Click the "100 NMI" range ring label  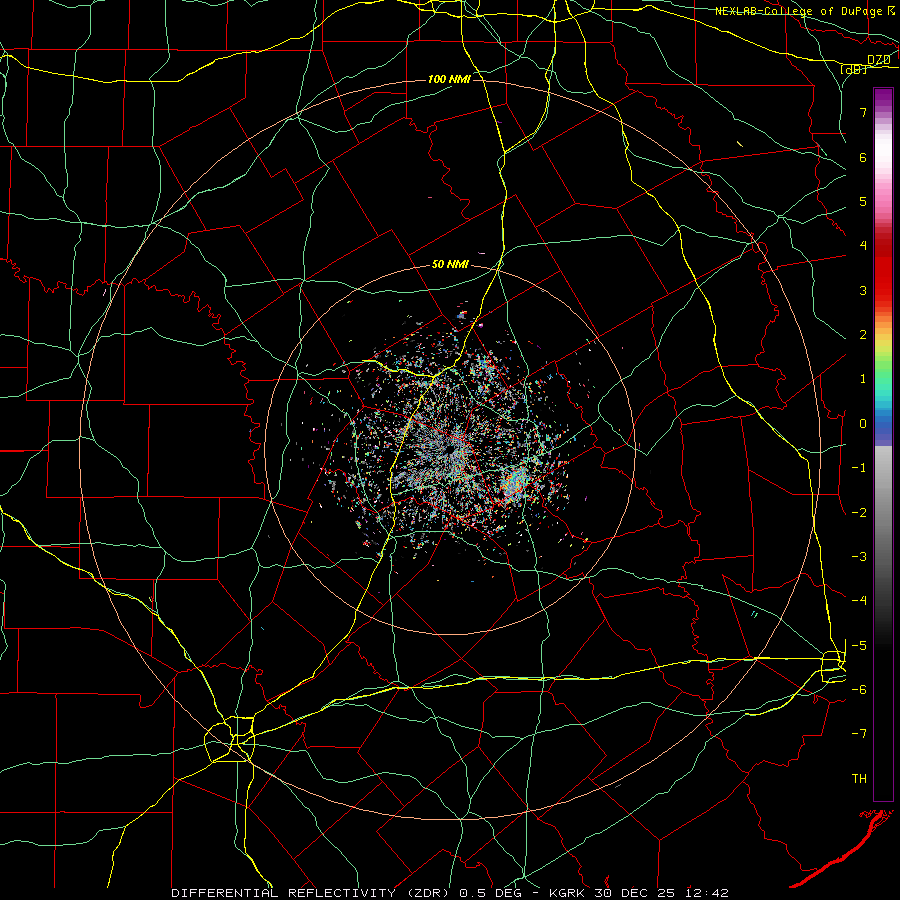[449, 79]
